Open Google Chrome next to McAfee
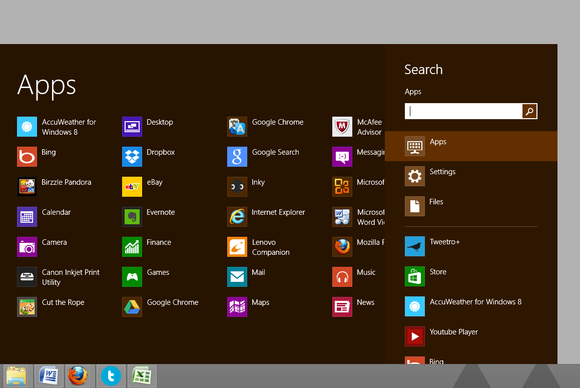This screenshot has height=388, width=580. [265, 127]
